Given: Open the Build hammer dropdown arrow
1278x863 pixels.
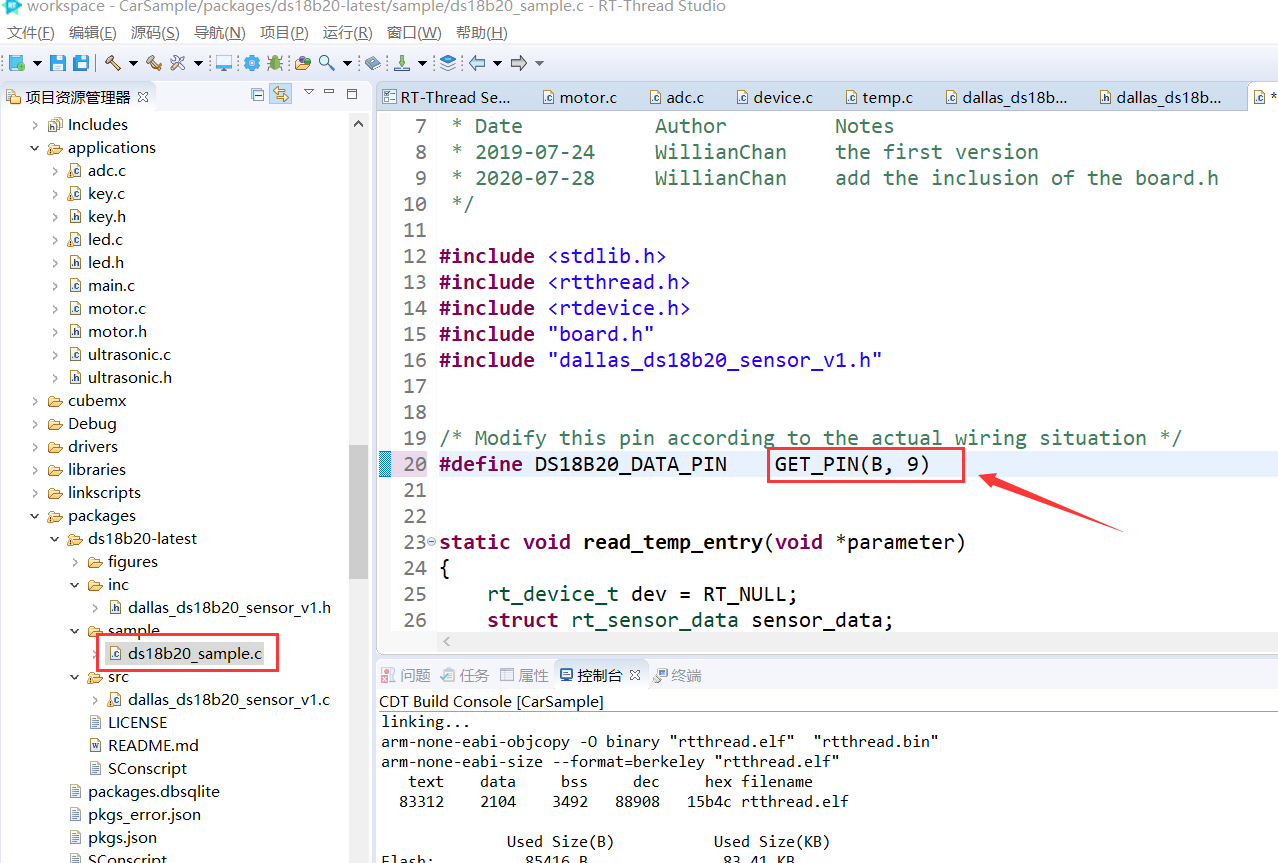Looking at the screenshot, I should coord(131,63).
